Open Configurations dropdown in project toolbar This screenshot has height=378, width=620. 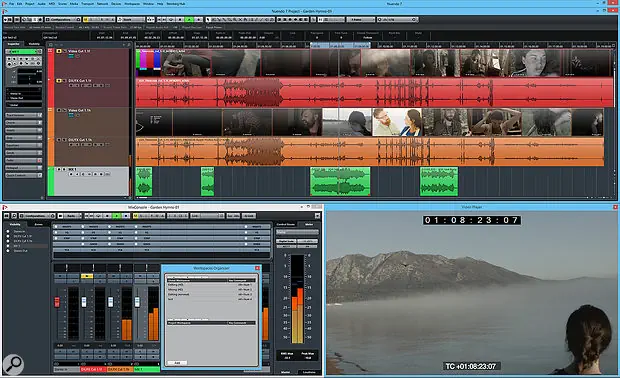63,19
